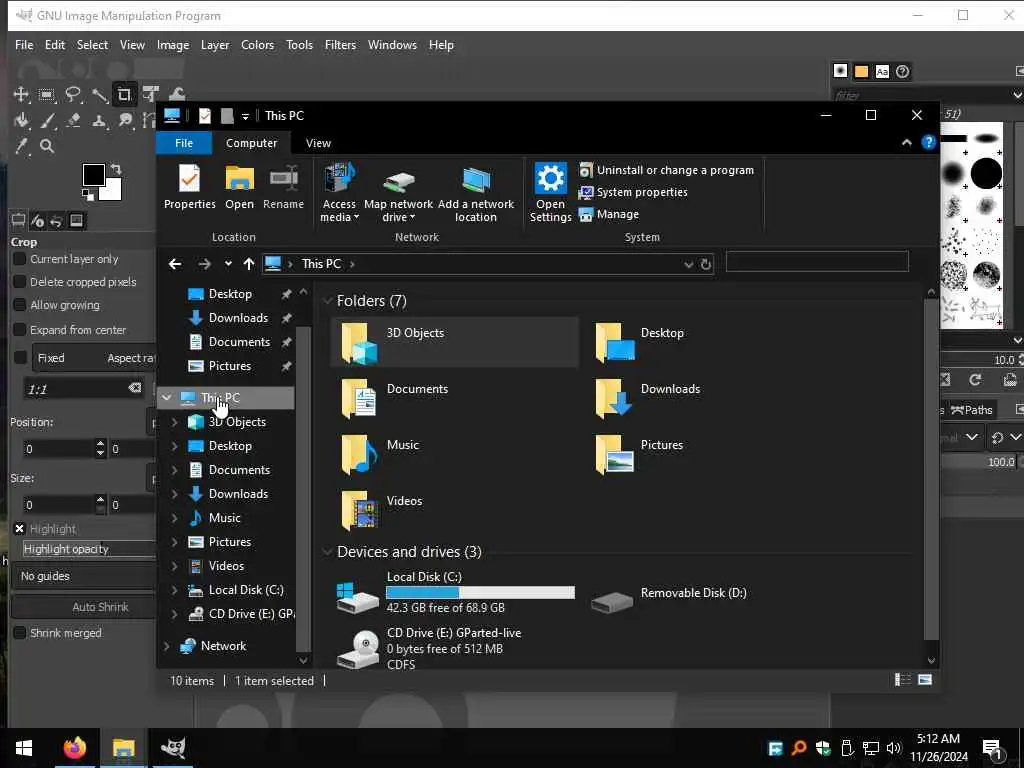Open the Device Status tab in GIMP
Screen dimensions: 1024x768
click(37, 221)
